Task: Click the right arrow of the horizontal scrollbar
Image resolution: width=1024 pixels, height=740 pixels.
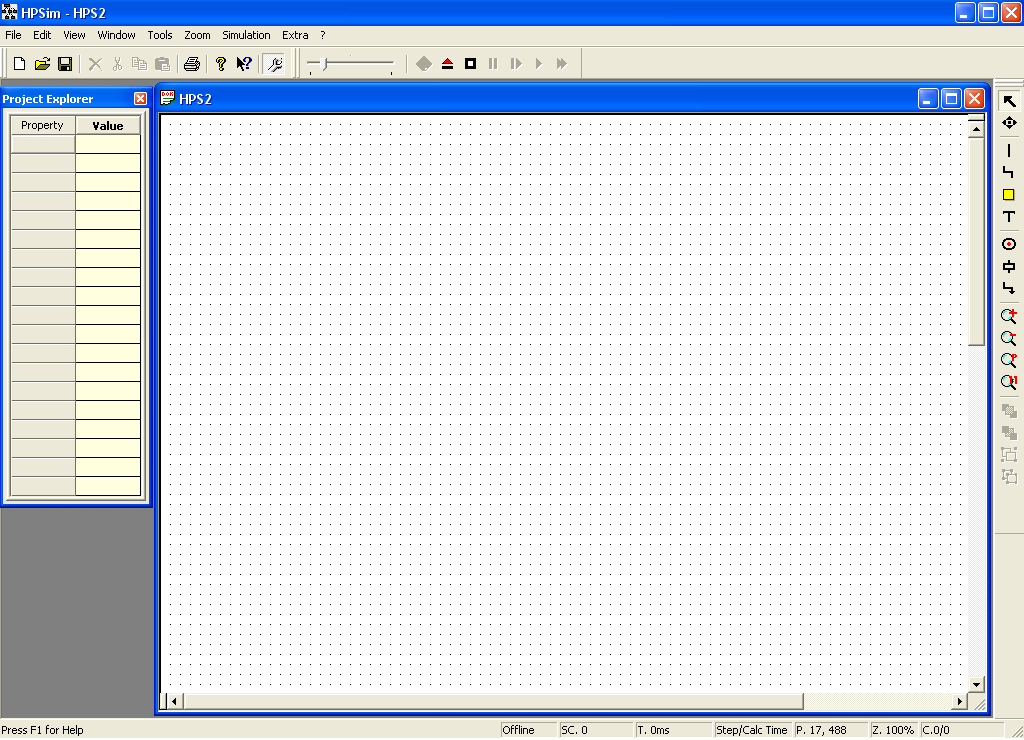Action: [959, 701]
